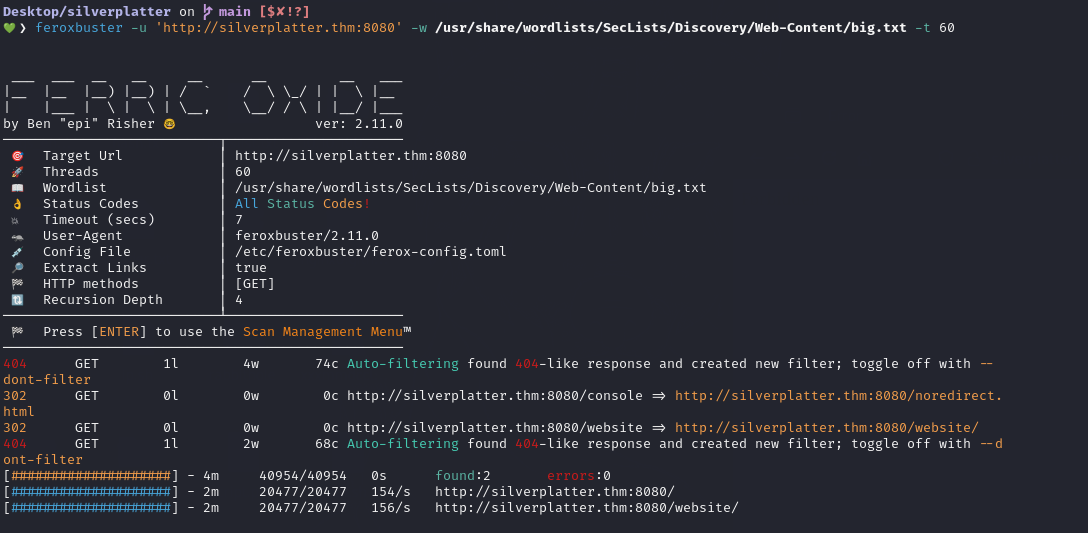Click the [$✘!?] git status indicator
The width and height of the screenshot is (1088, 533).
tap(284, 12)
